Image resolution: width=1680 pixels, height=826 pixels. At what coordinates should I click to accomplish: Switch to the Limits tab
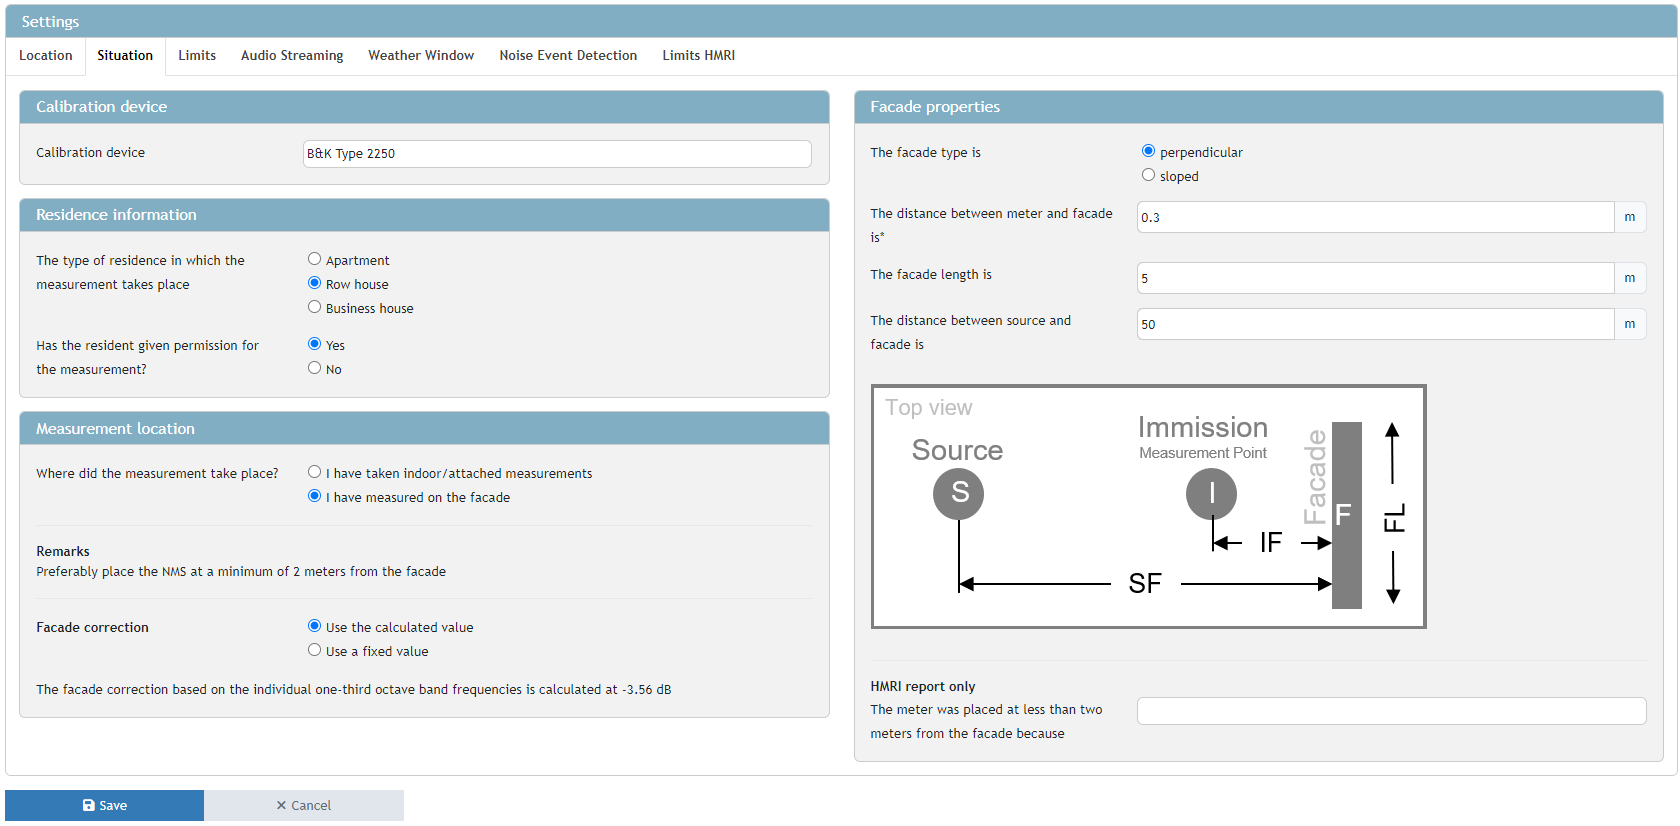click(x=197, y=56)
